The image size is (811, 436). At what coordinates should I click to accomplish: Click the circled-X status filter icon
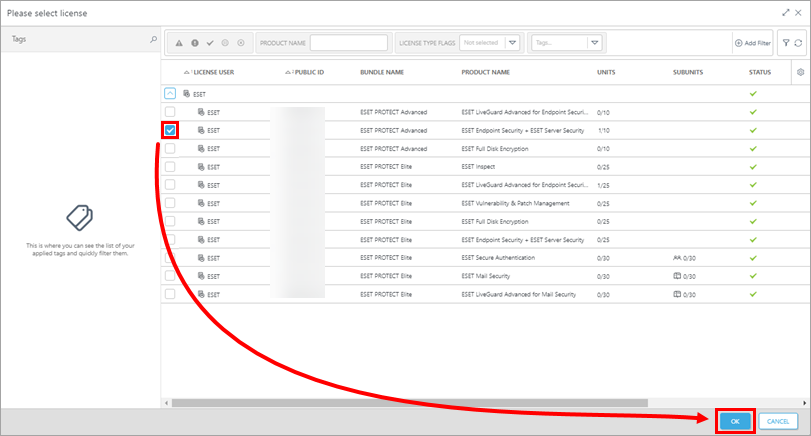coord(241,43)
